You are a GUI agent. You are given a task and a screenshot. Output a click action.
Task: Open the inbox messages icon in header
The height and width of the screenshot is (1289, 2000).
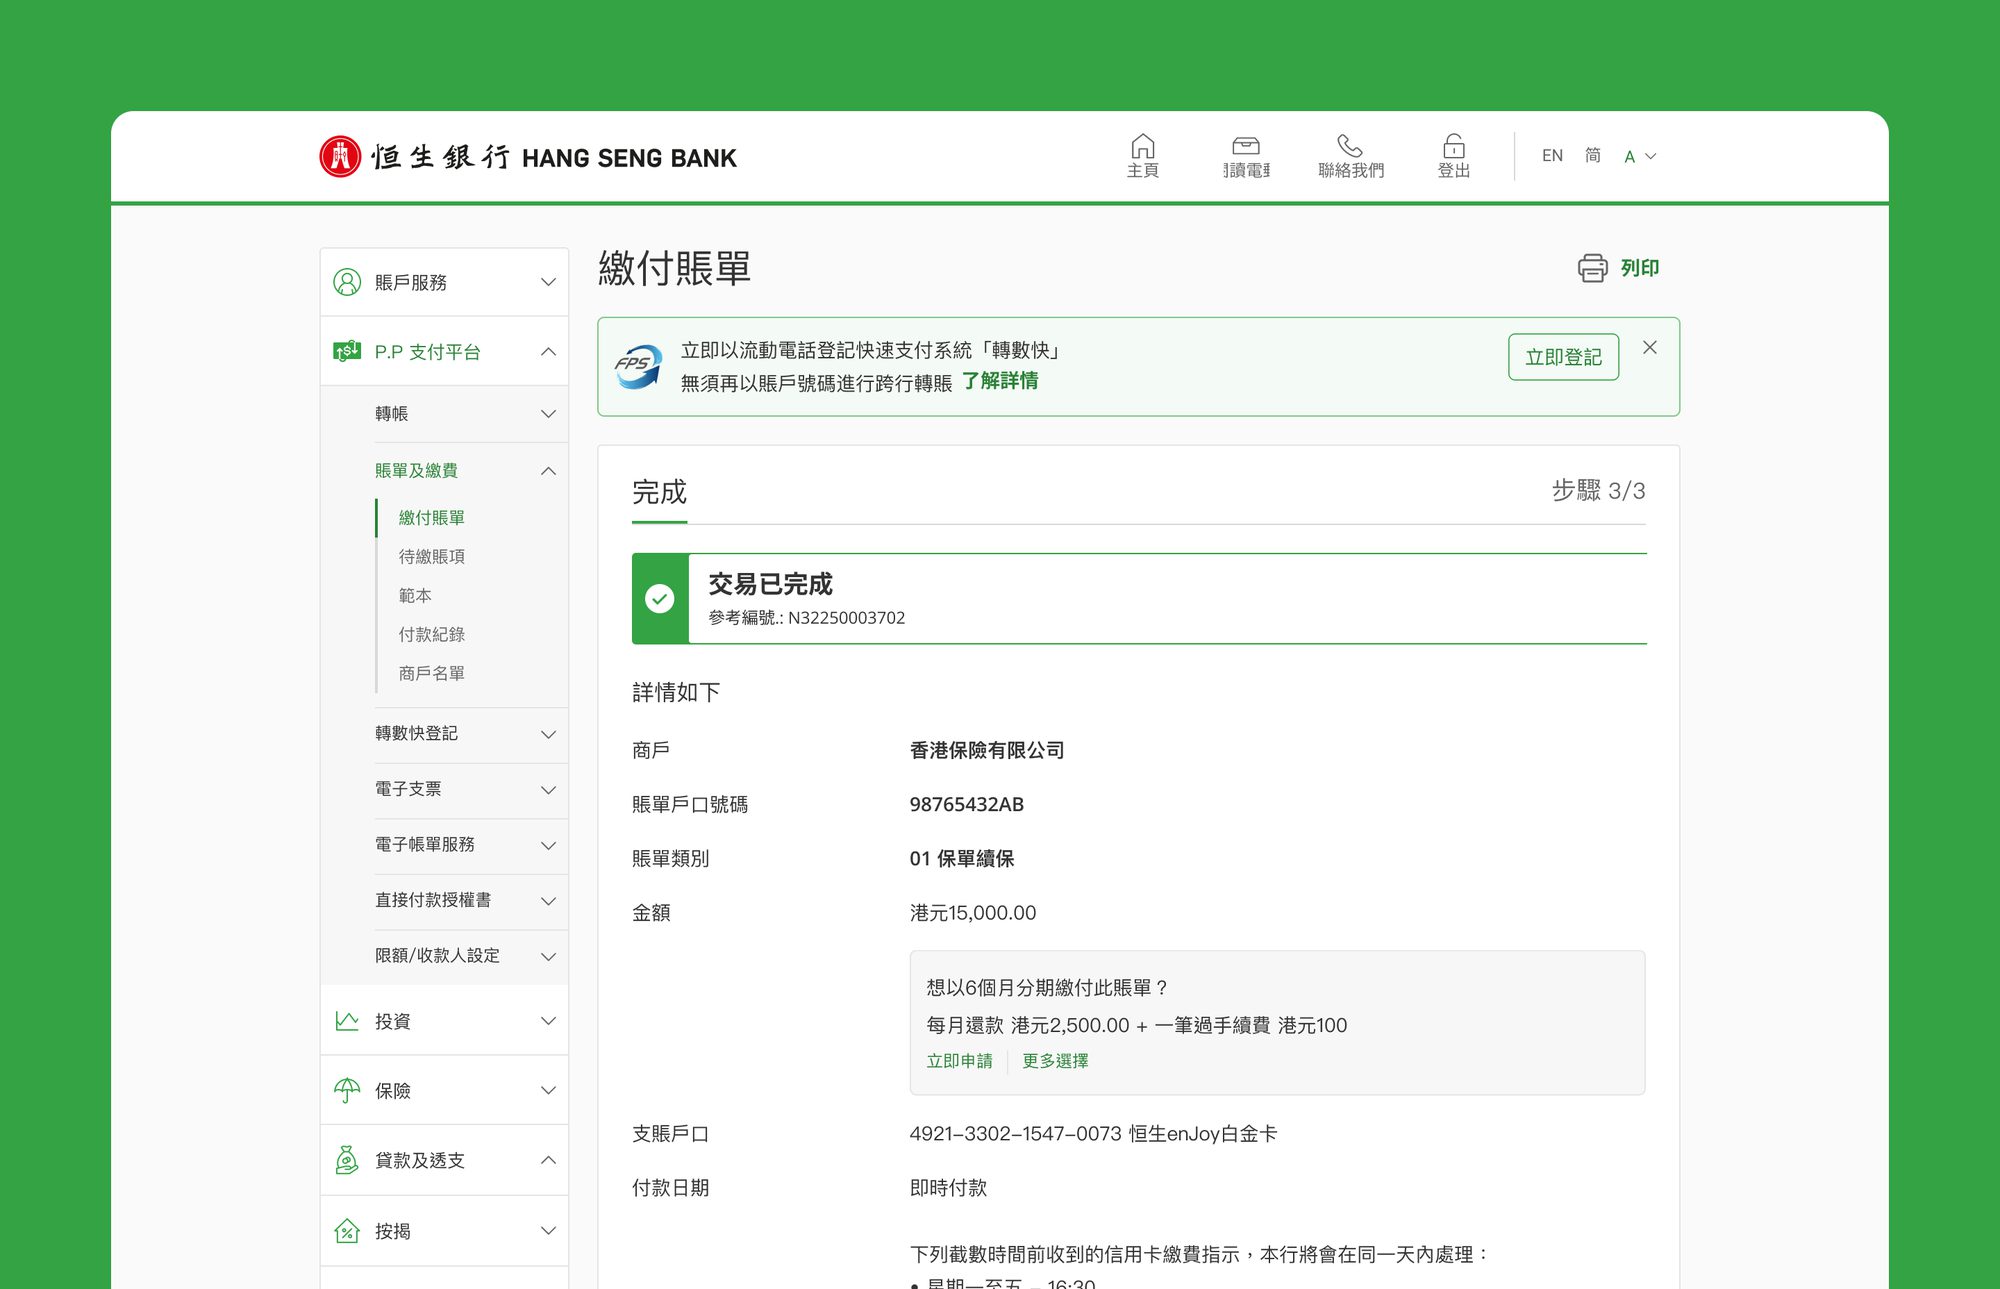pos(1246,146)
